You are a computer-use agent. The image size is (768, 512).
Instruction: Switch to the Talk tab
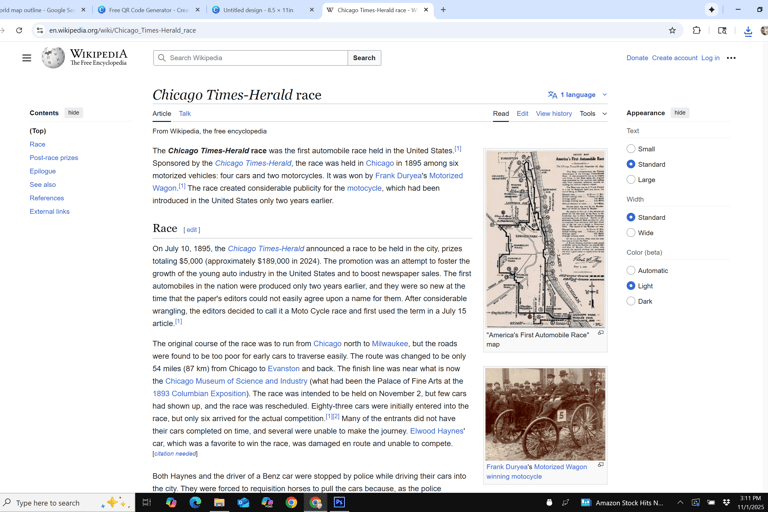[x=185, y=113]
